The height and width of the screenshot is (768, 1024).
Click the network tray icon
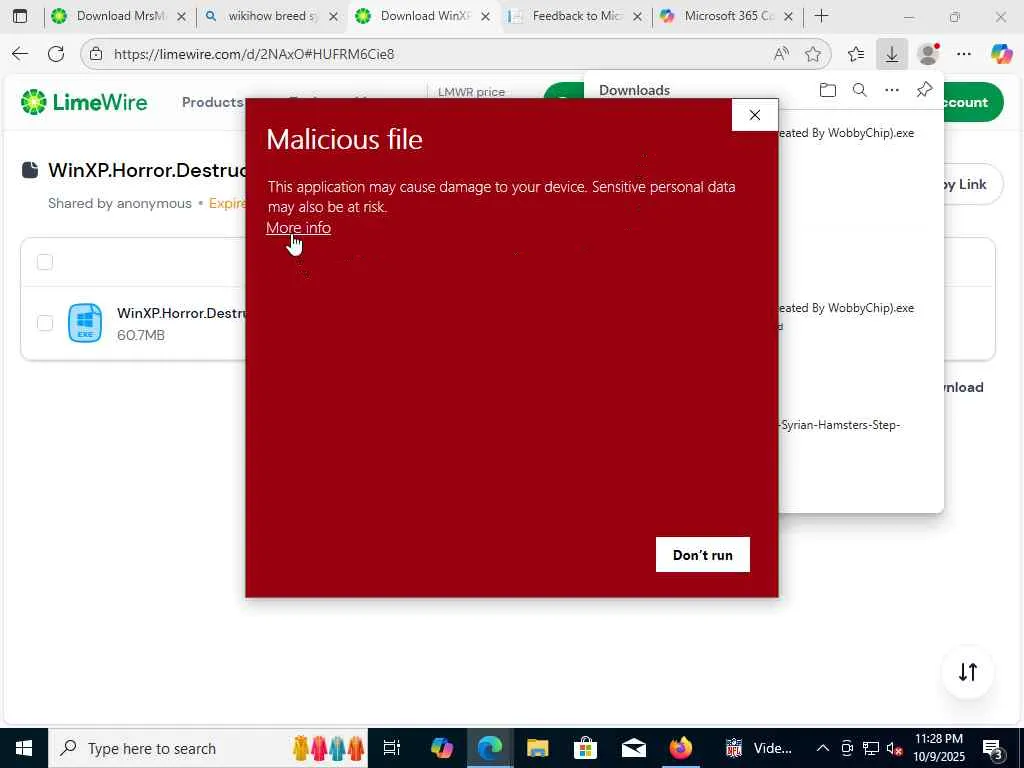[871, 748]
